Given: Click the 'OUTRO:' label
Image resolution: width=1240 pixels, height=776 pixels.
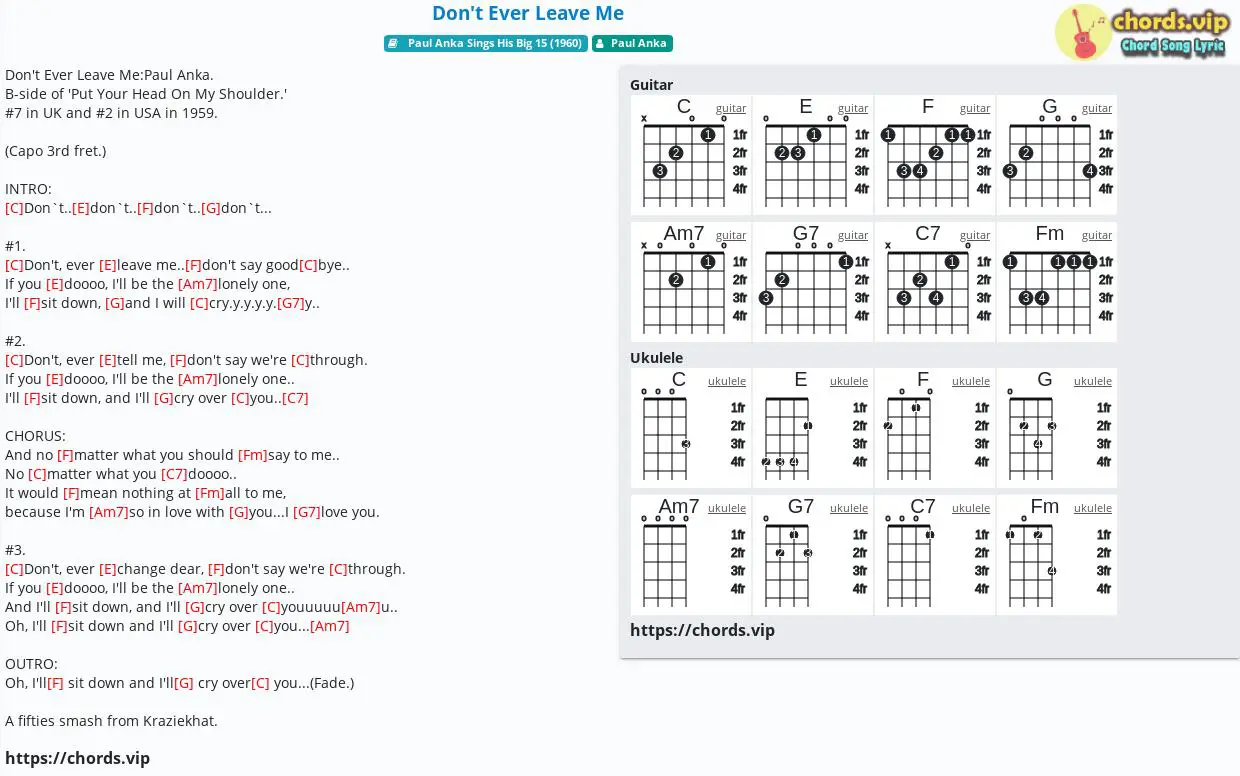Looking at the screenshot, I should [x=31, y=664].
